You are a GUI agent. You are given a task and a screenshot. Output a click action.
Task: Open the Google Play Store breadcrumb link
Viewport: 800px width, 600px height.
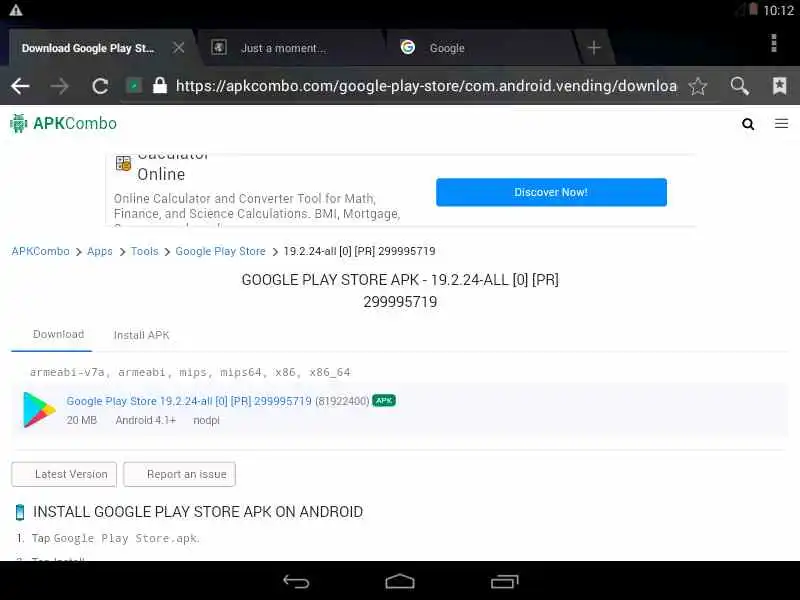coord(220,252)
